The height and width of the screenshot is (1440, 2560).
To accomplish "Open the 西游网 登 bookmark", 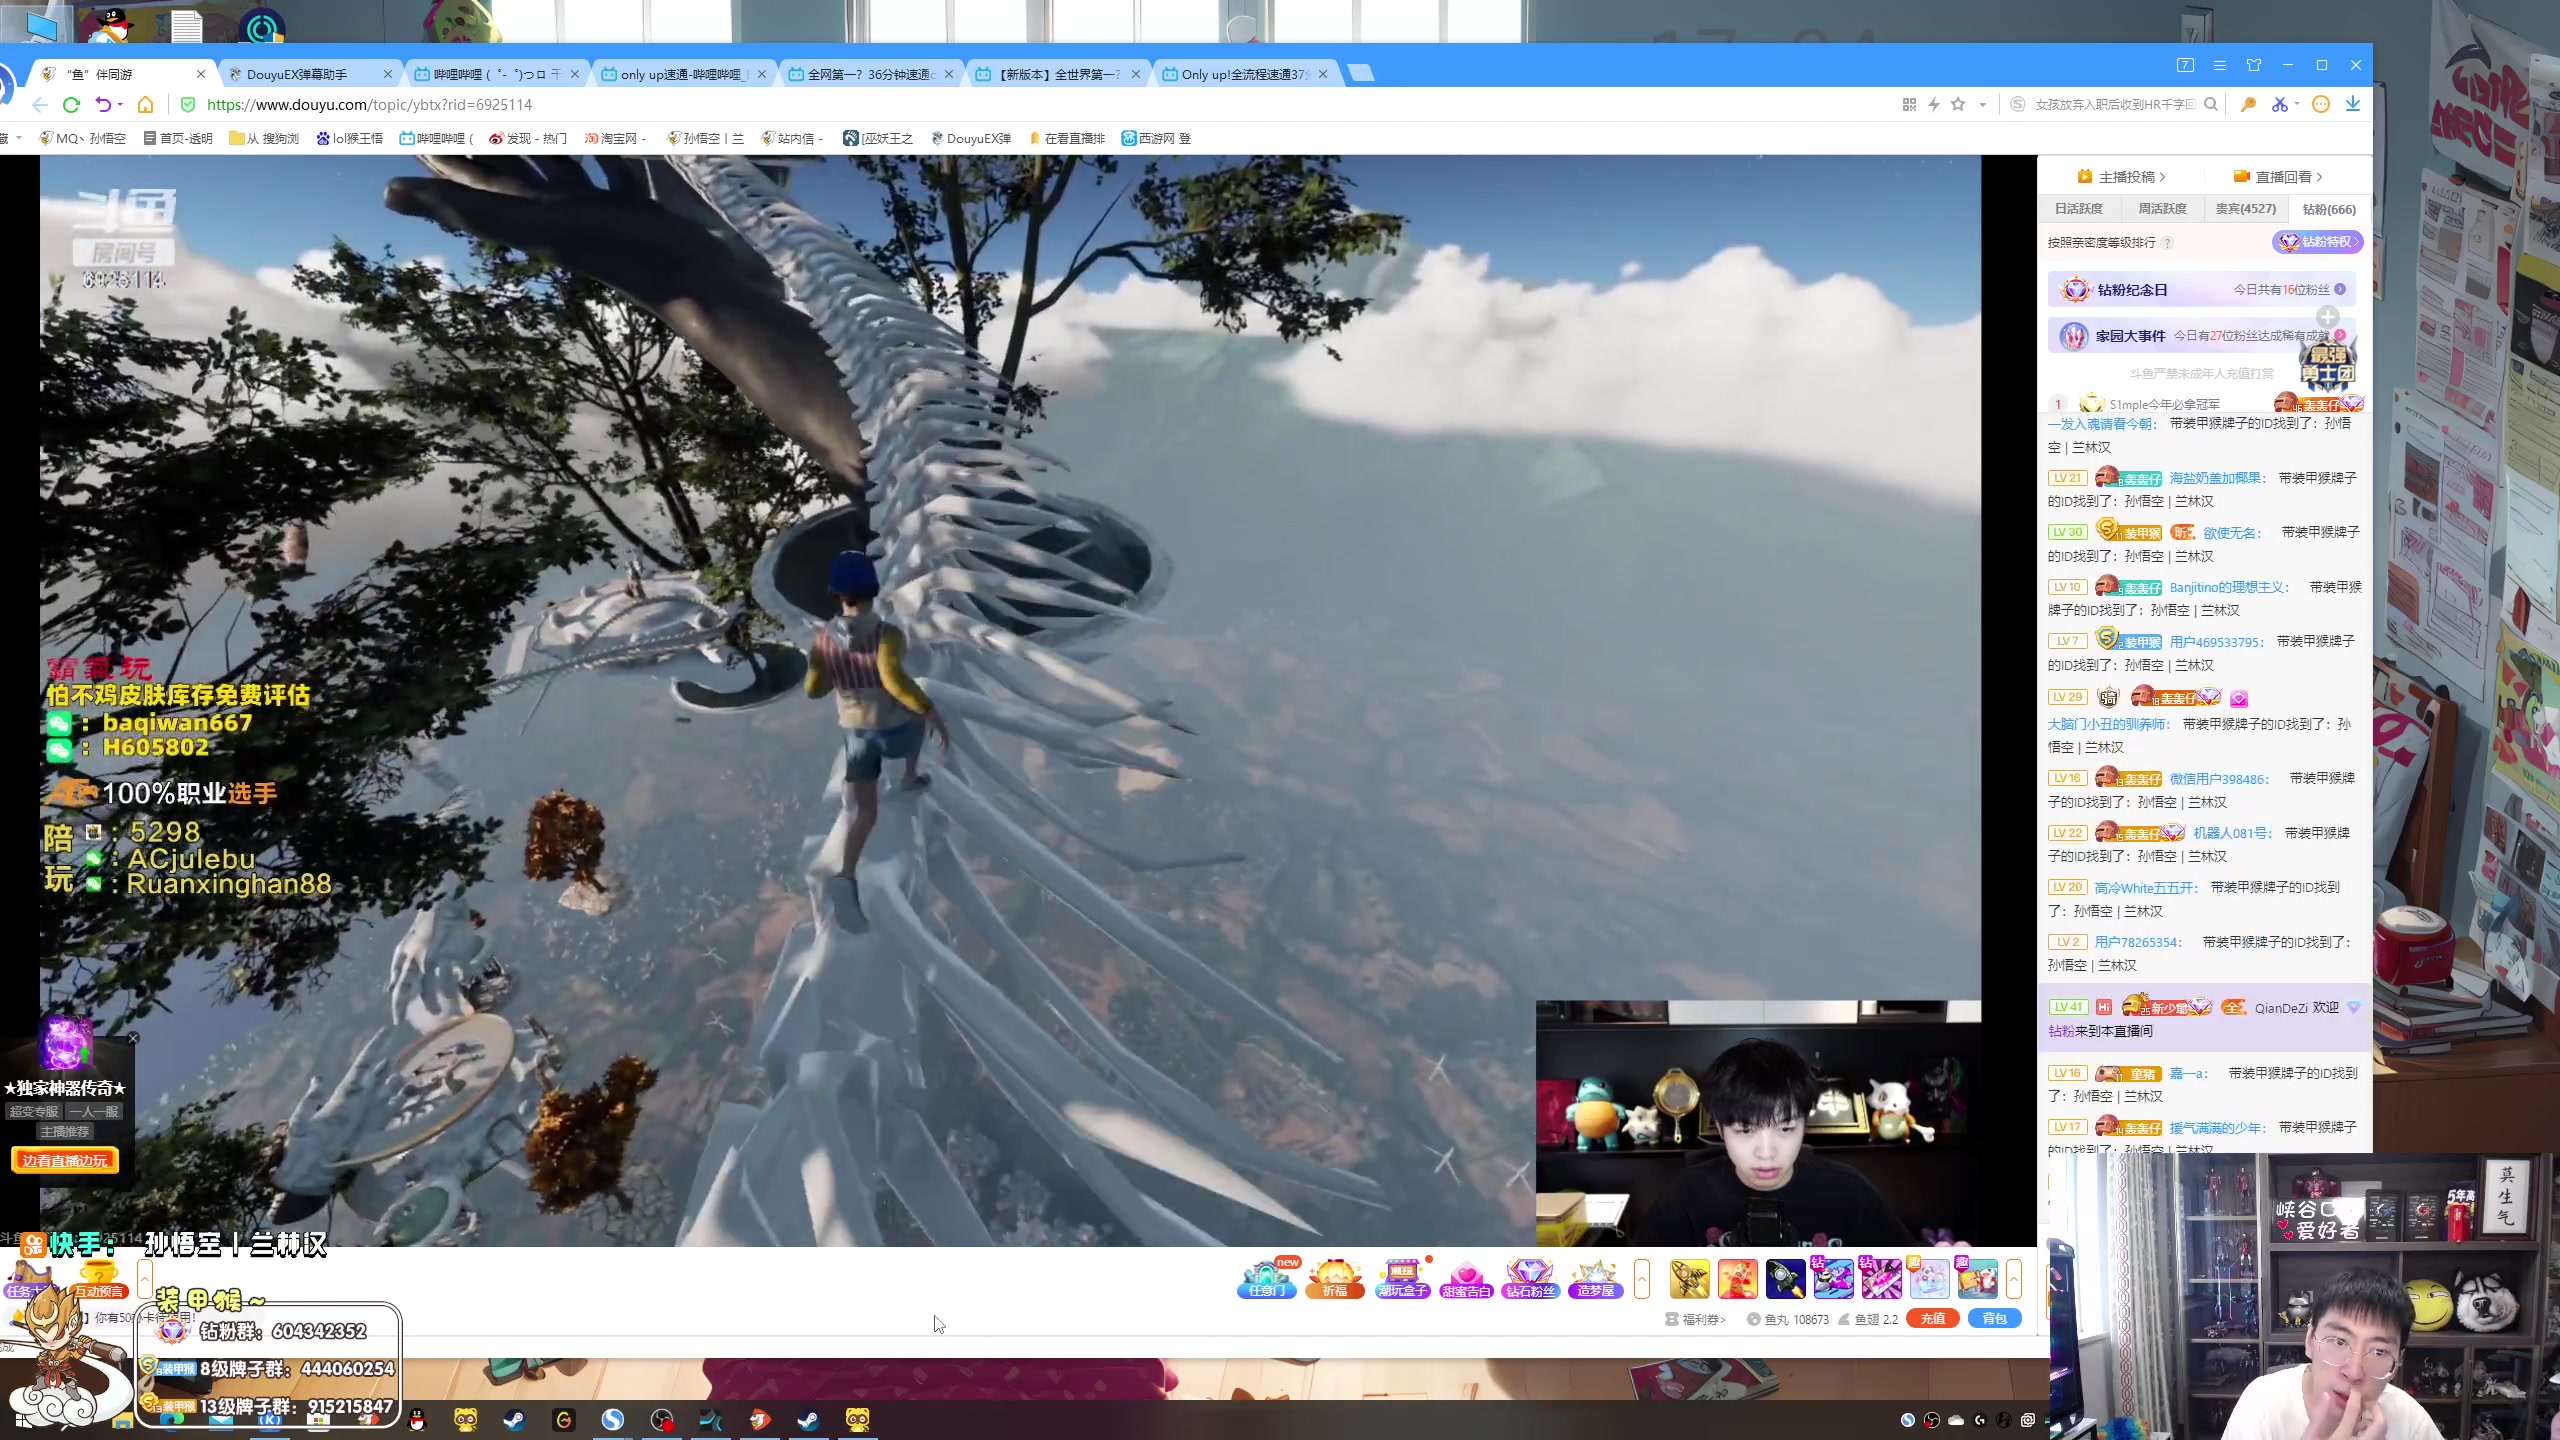I will point(1156,138).
